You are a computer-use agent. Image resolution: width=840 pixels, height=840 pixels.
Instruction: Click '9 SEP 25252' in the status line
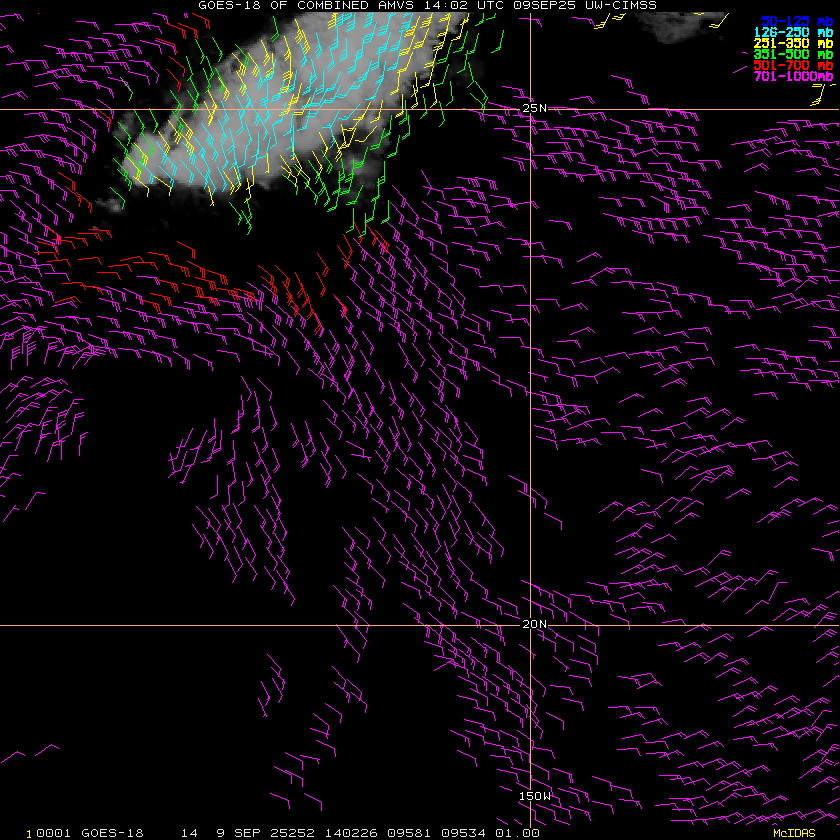tap(265, 833)
